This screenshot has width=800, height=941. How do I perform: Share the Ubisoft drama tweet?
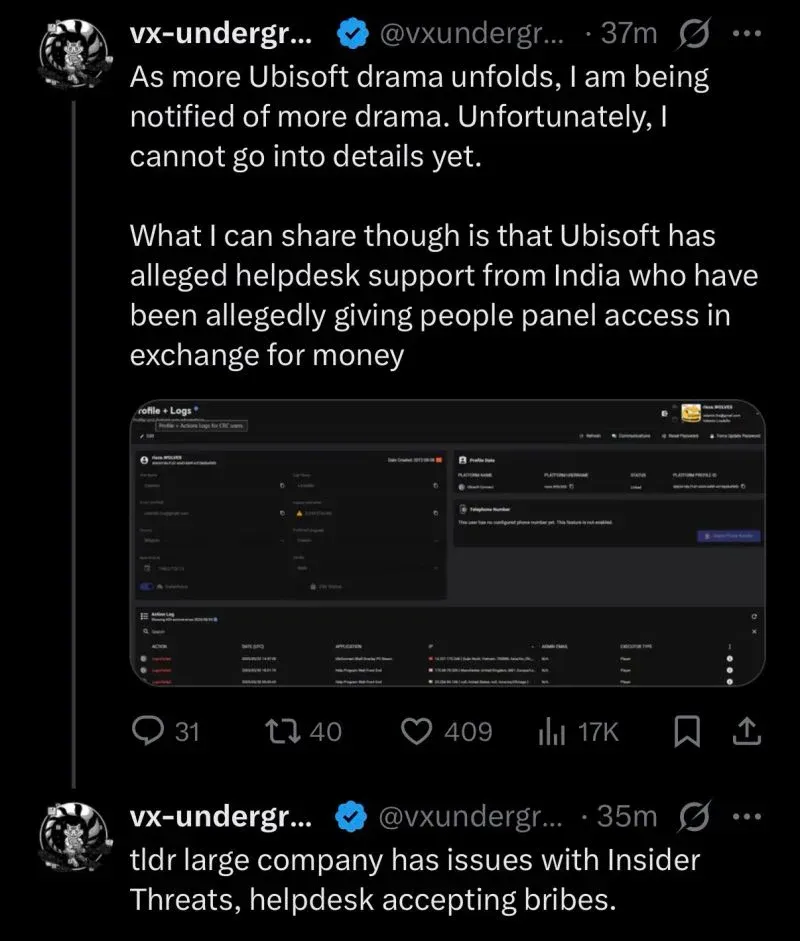click(x=745, y=732)
